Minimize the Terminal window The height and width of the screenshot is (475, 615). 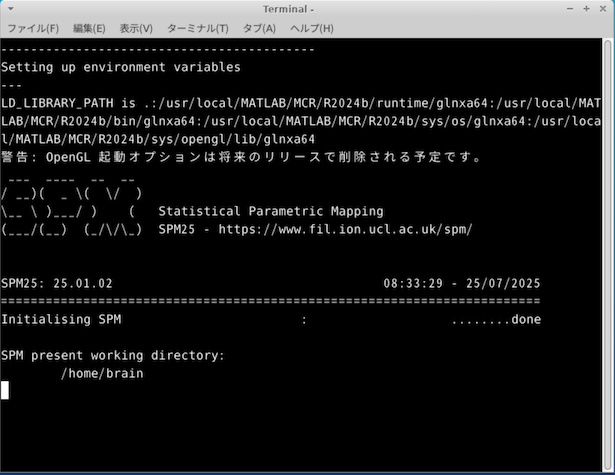pyautogui.click(x=570, y=9)
